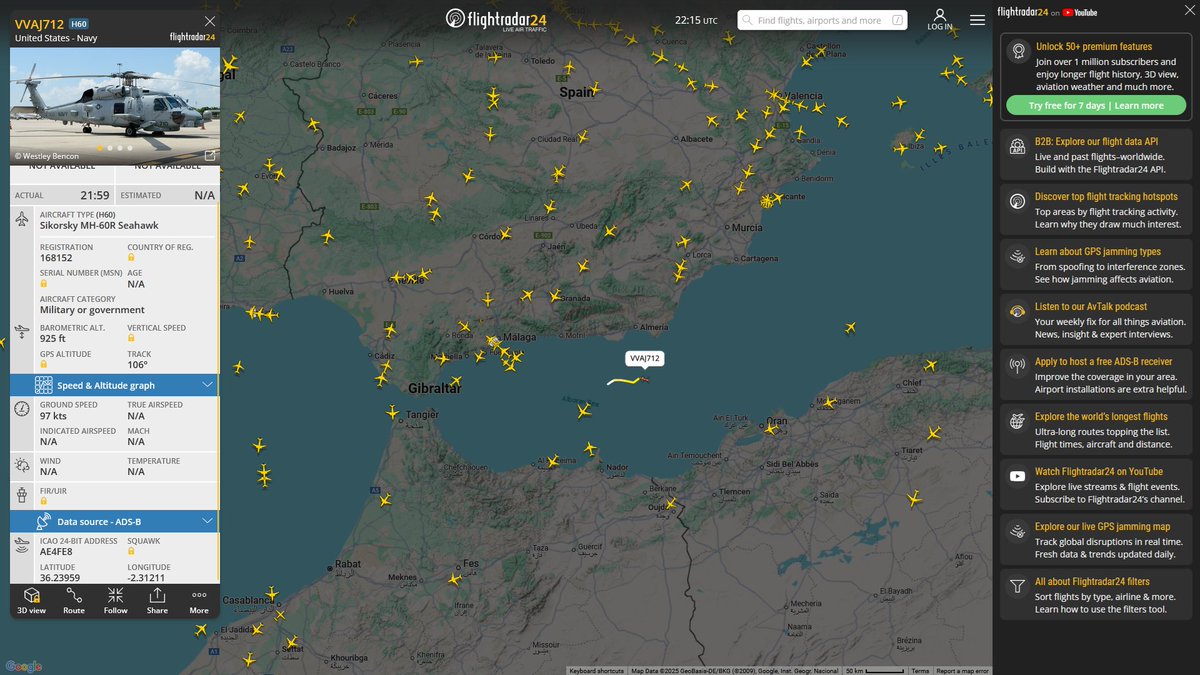
Task: Click the Seahawk helicopter photo
Action: 115,105
